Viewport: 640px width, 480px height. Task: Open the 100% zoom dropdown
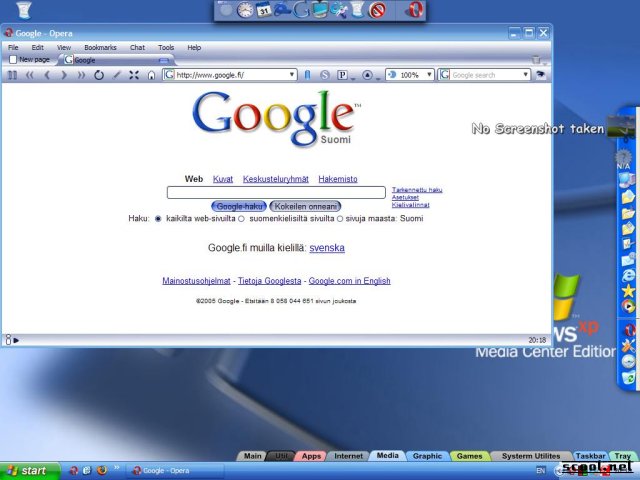pos(429,75)
